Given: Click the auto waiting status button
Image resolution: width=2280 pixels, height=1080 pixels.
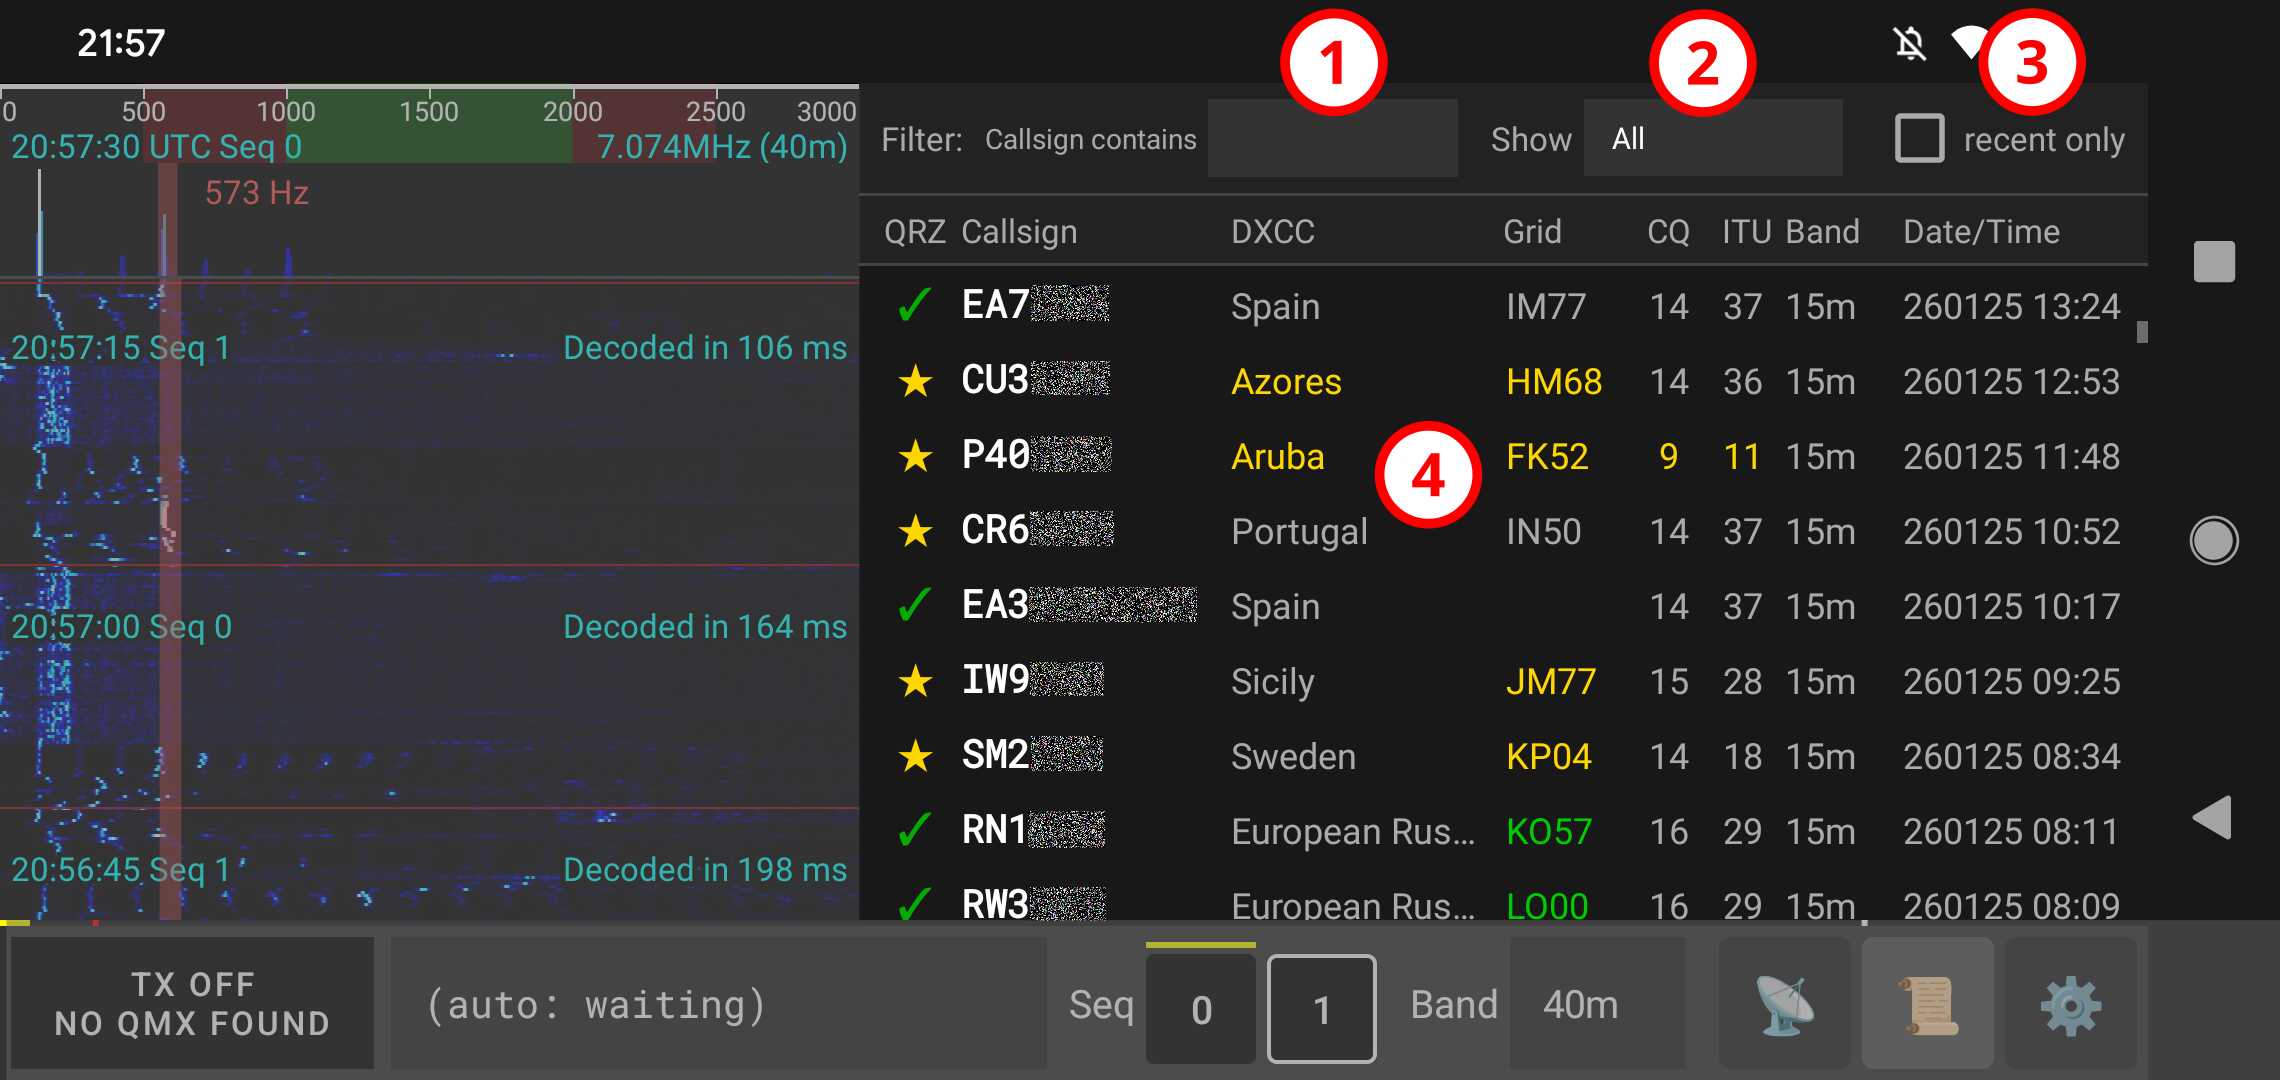Looking at the screenshot, I should [716, 1004].
